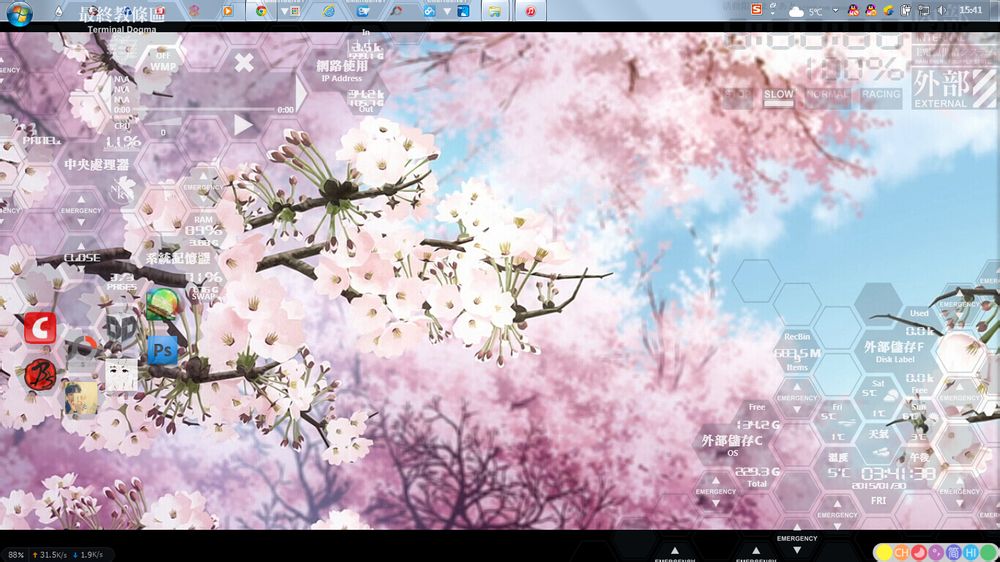The image size is (1000, 562).
Task: Click the power plug battery tray icon
Action: tap(906, 10)
